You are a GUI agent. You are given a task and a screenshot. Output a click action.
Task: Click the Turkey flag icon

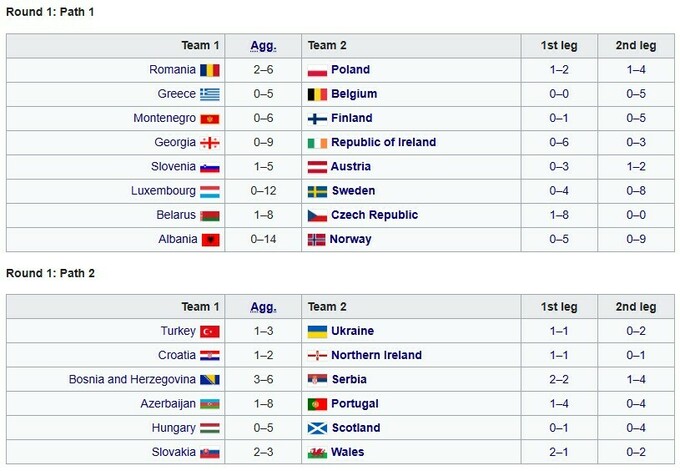click(210, 331)
